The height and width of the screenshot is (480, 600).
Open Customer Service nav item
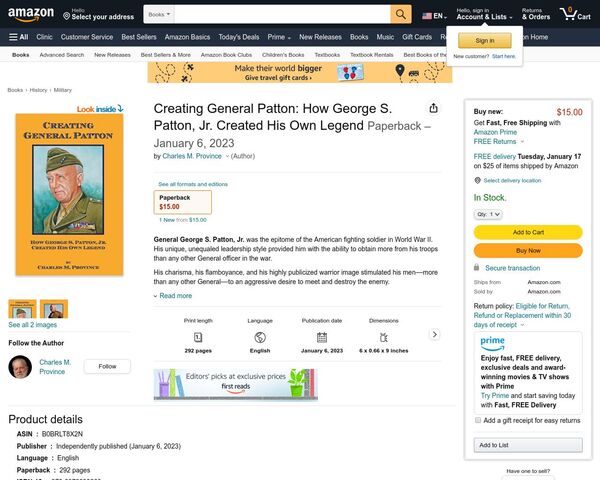pyautogui.click(x=87, y=37)
